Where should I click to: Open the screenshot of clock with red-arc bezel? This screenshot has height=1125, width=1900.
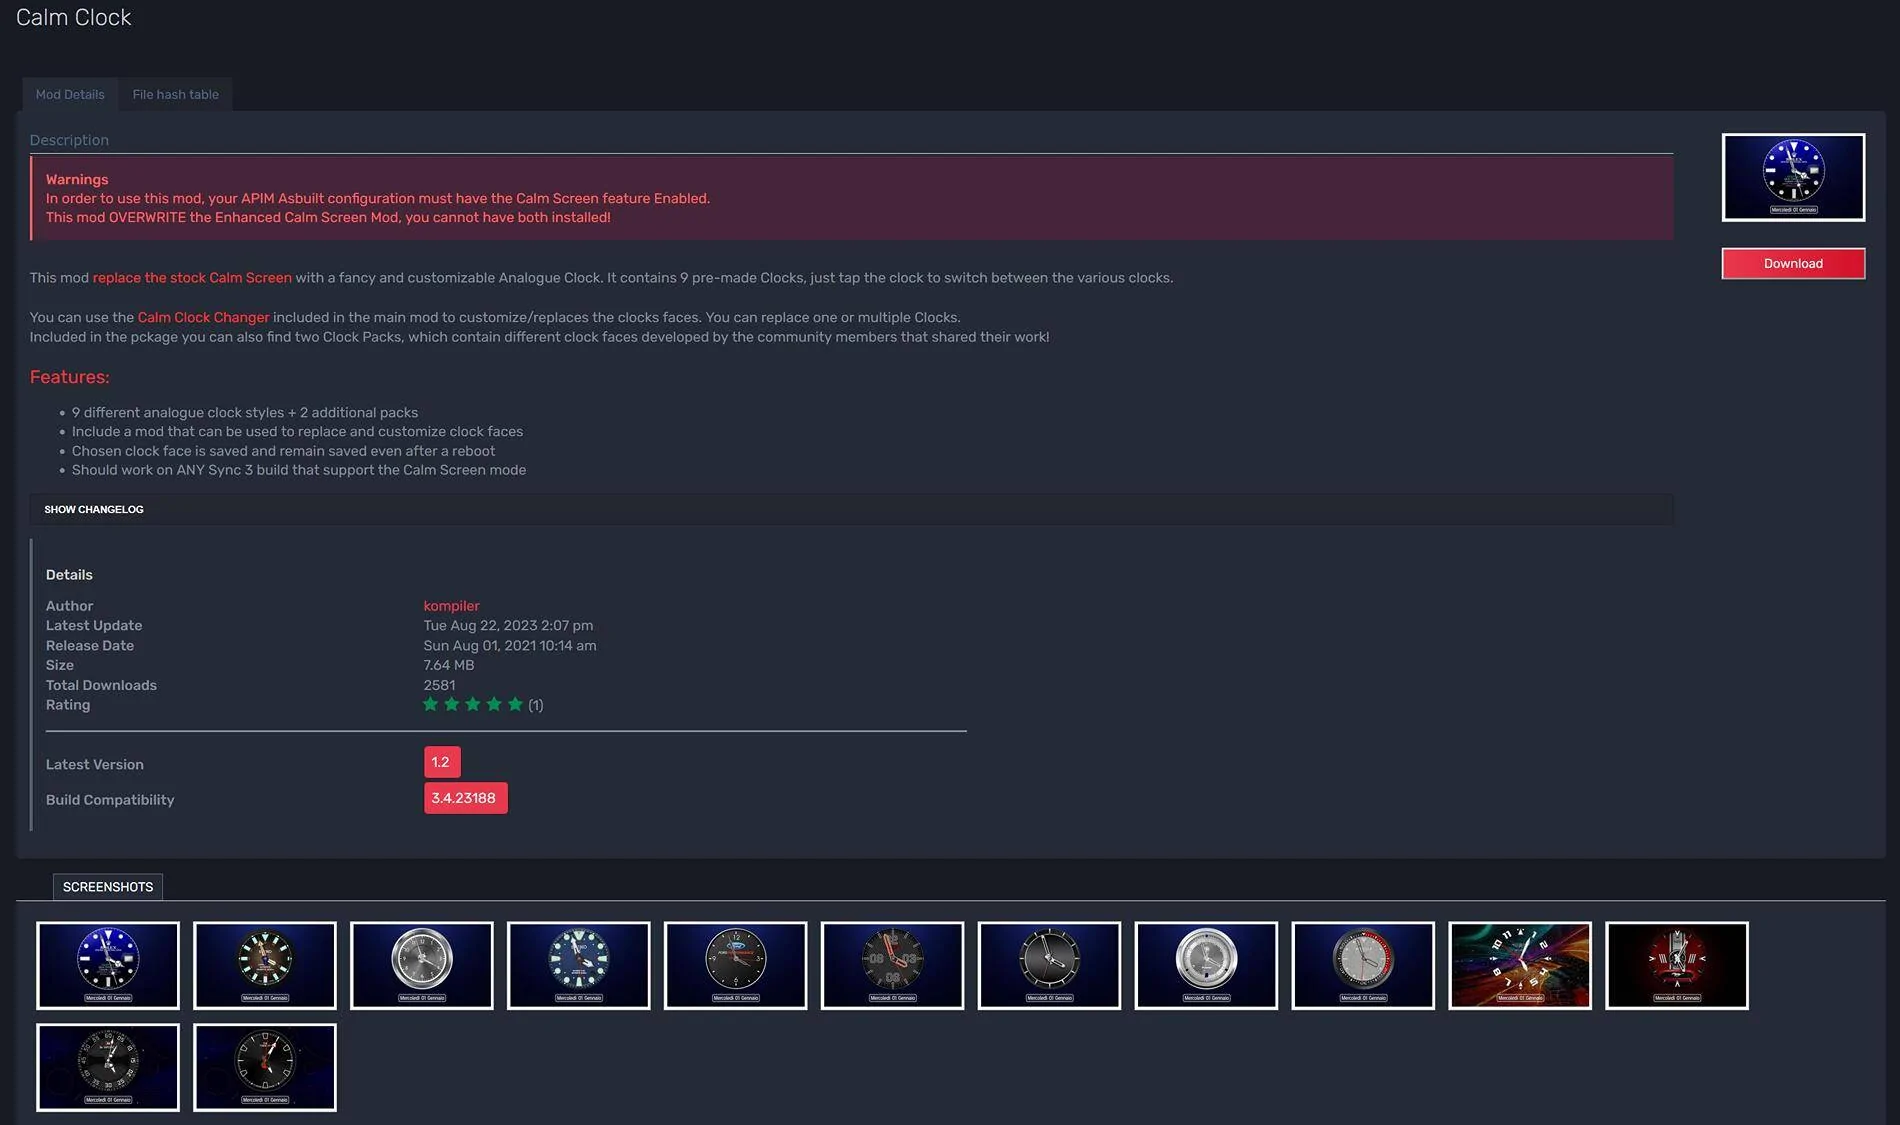pyautogui.click(x=1363, y=965)
